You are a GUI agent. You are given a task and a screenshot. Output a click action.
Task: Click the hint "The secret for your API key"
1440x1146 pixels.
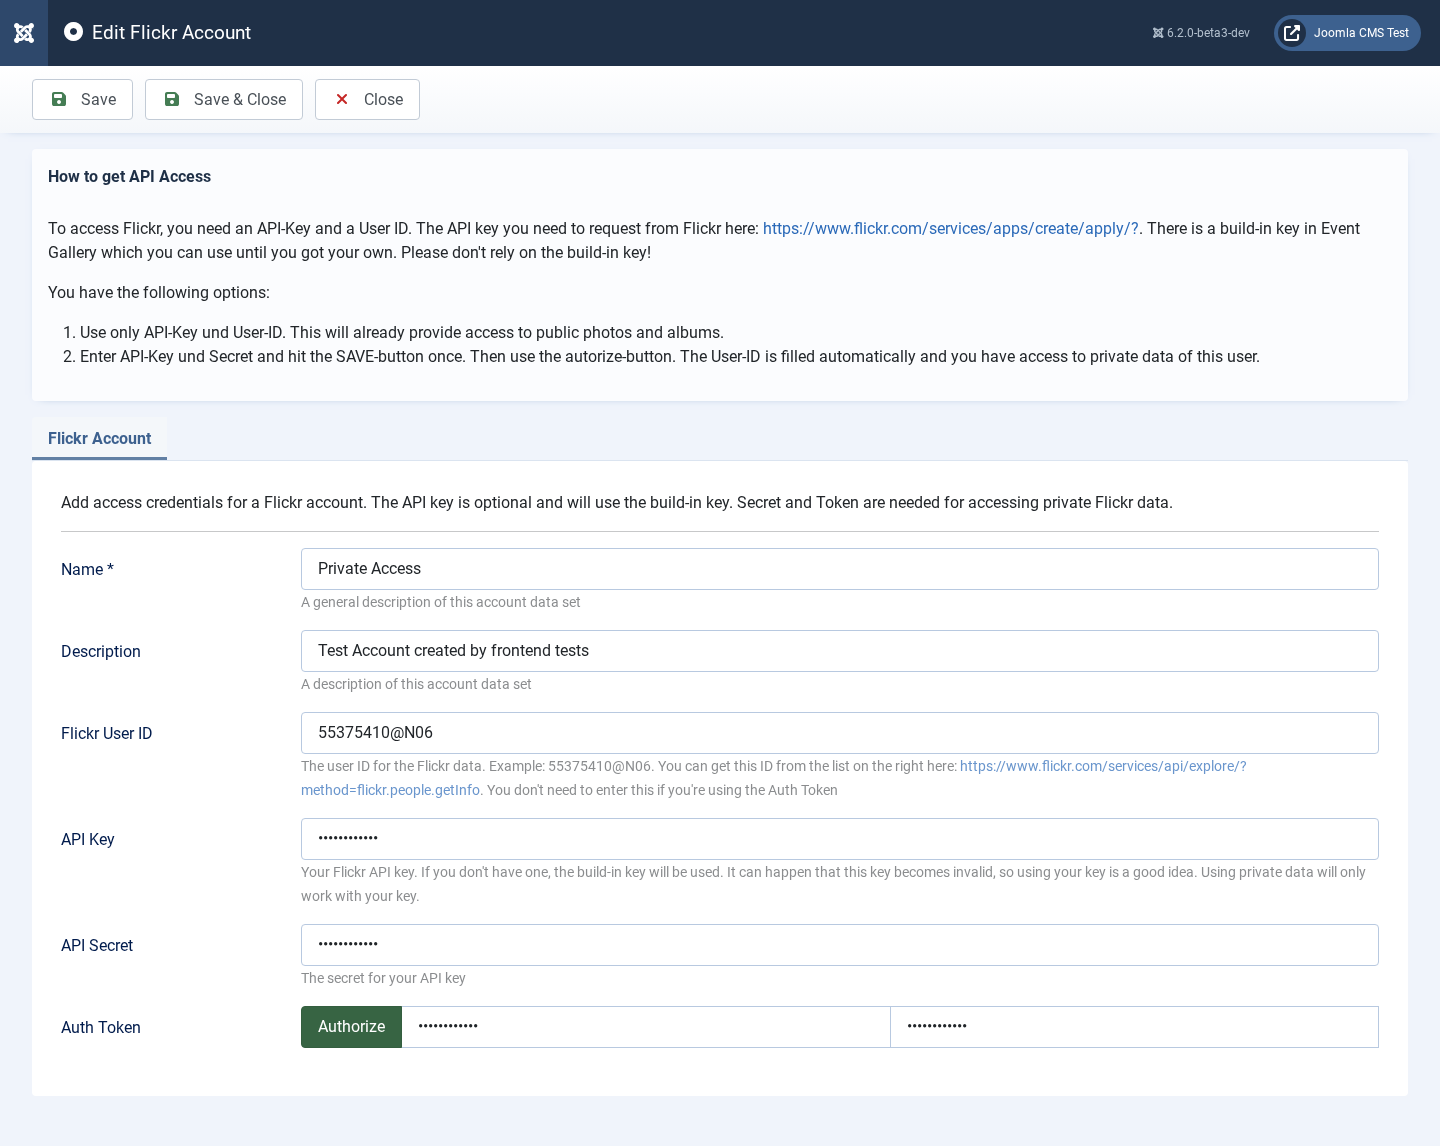pyautogui.click(x=383, y=978)
